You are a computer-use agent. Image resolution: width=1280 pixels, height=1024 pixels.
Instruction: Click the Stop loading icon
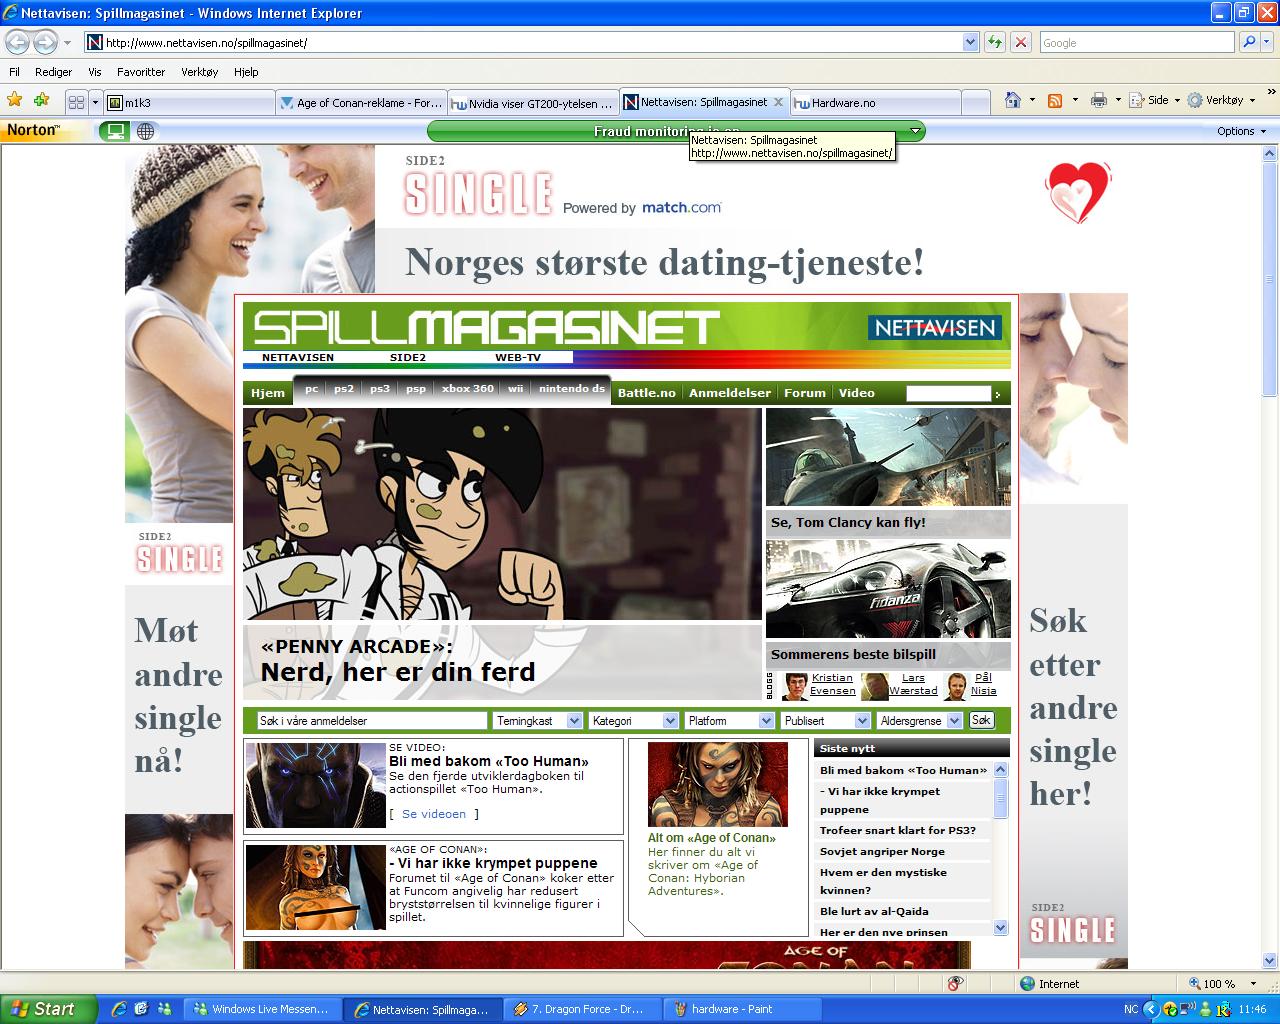pos(1020,42)
